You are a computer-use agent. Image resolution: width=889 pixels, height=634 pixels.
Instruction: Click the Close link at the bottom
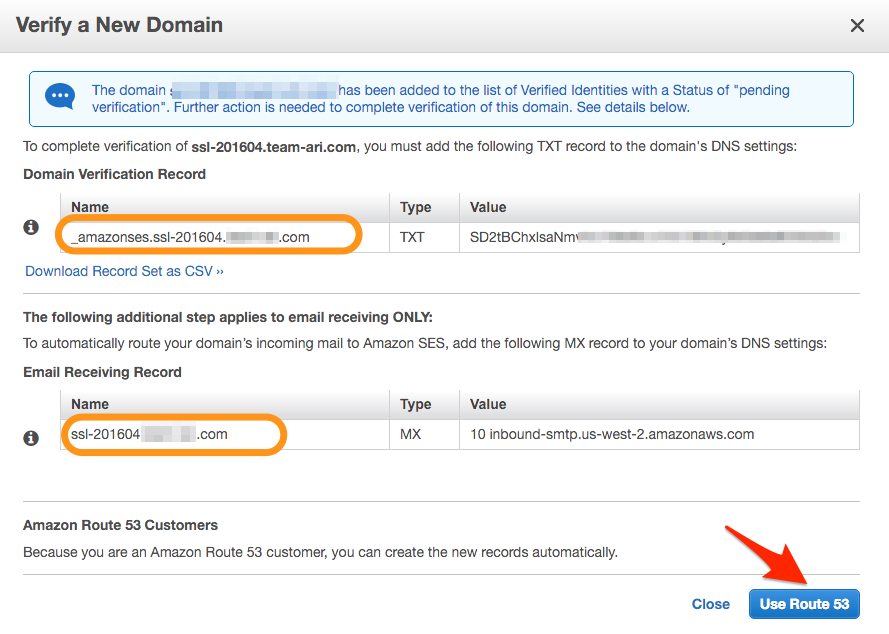coord(710,604)
